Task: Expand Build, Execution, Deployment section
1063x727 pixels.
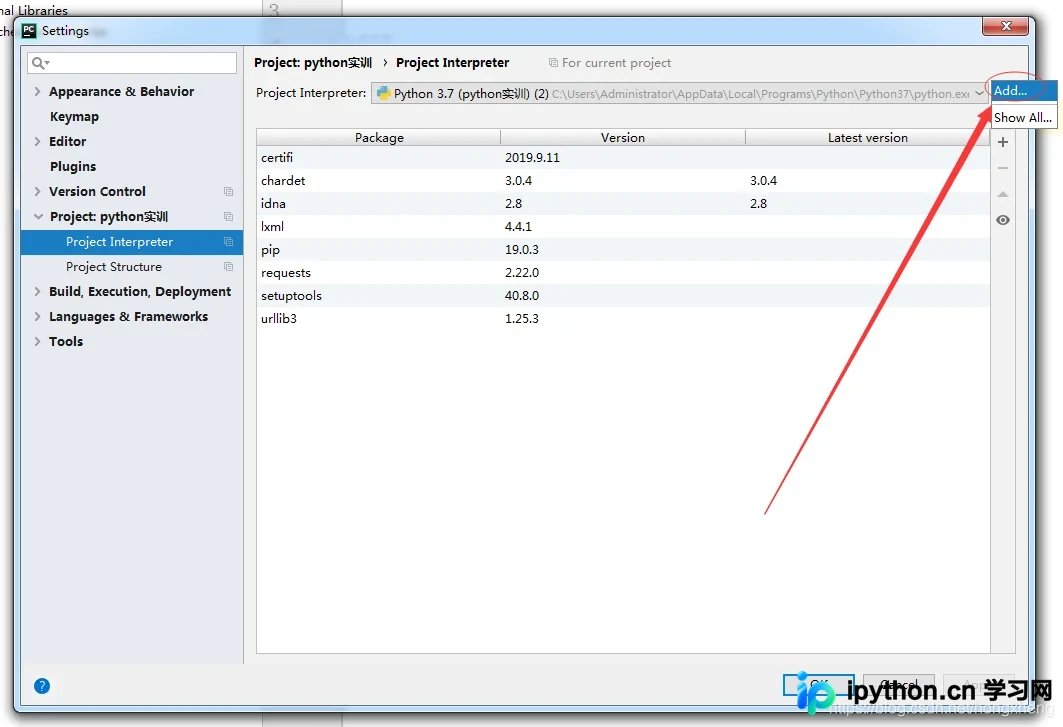Action: 37,292
